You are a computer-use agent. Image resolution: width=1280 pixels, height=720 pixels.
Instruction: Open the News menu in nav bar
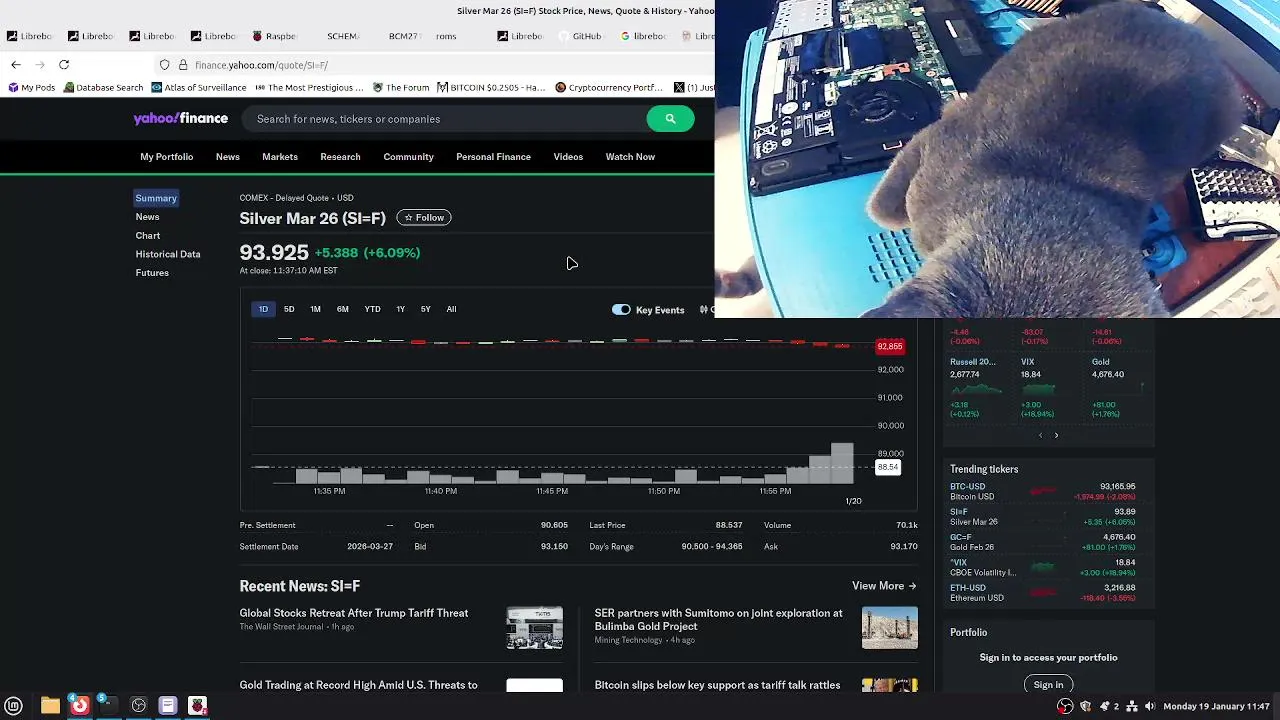pyautogui.click(x=227, y=157)
